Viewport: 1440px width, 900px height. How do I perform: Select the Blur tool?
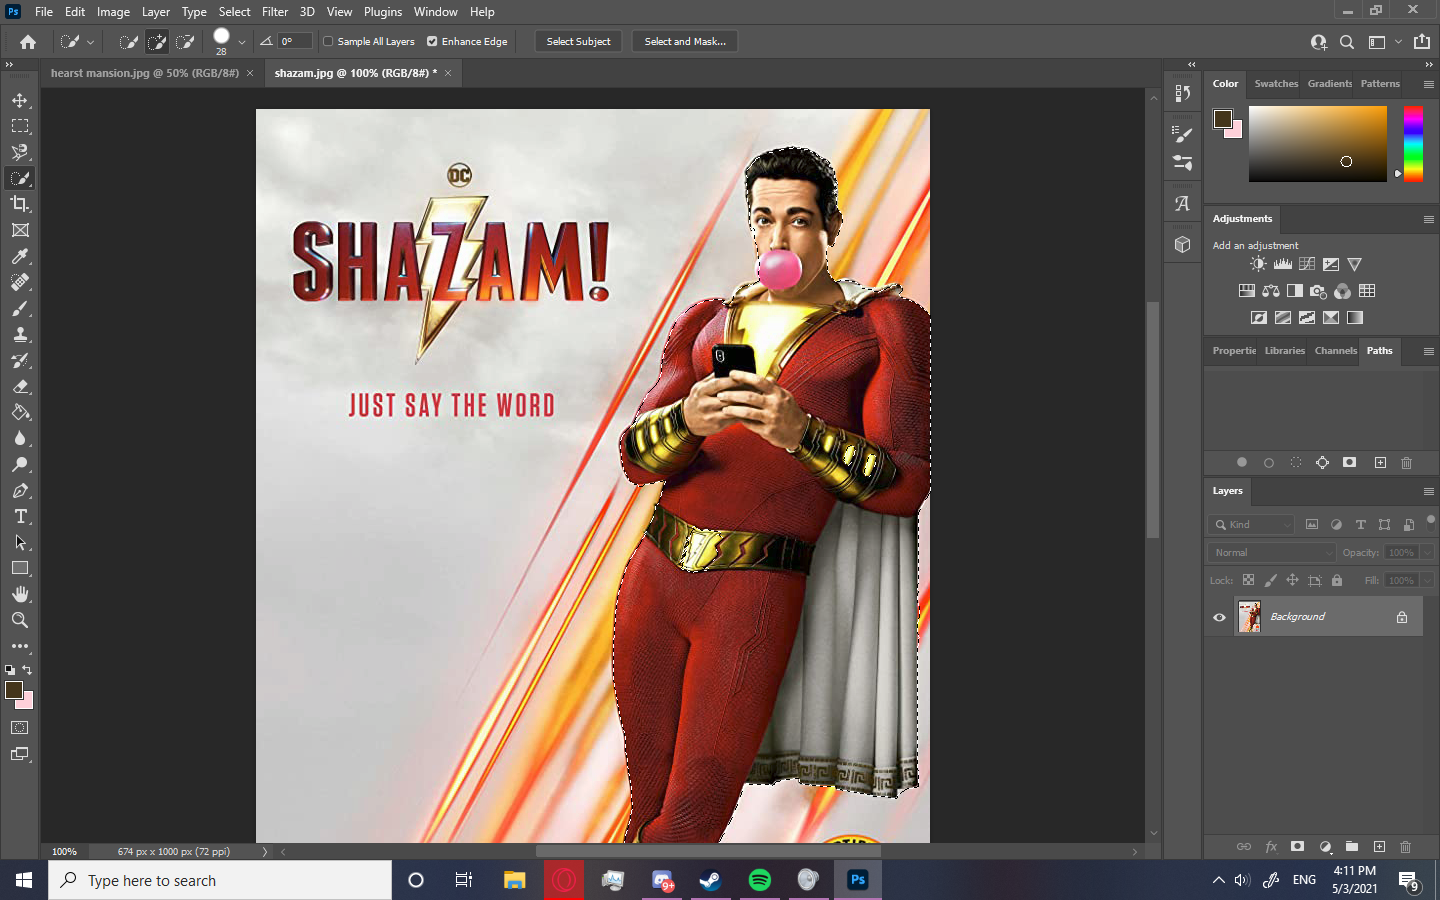pos(20,438)
